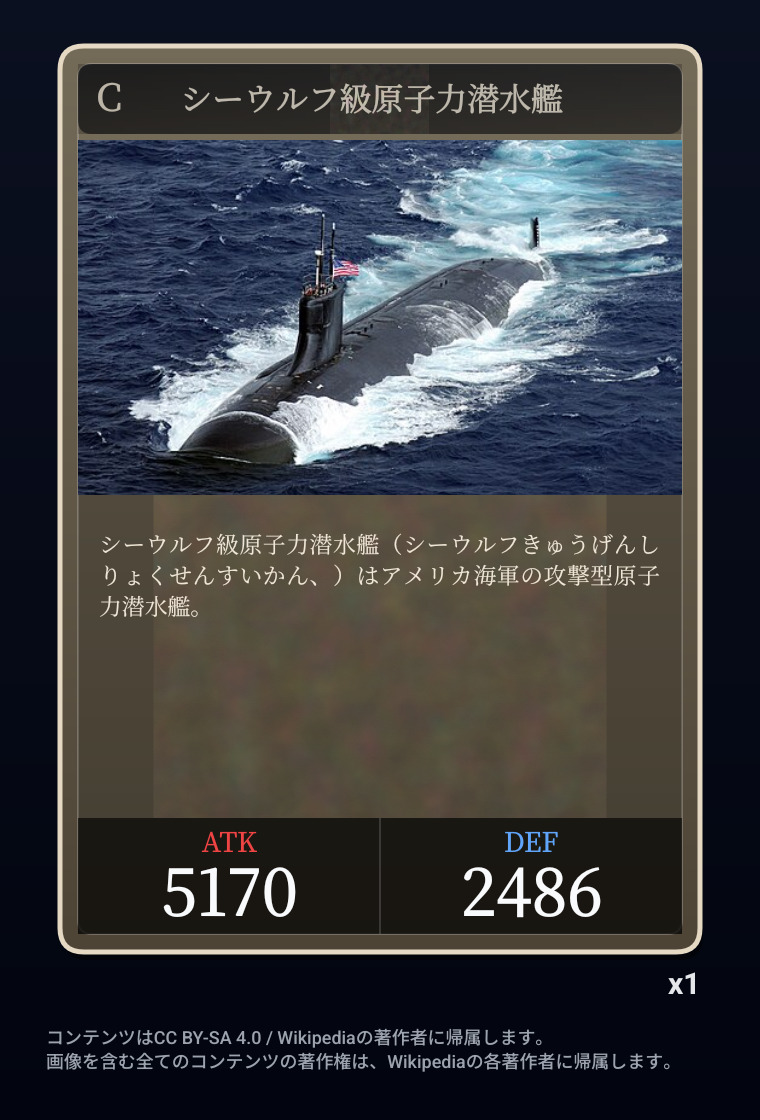Image resolution: width=760 pixels, height=1120 pixels.
Task: Click the card title シーウルフ級原子力潜水艦
Action: (x=373, y=99)
